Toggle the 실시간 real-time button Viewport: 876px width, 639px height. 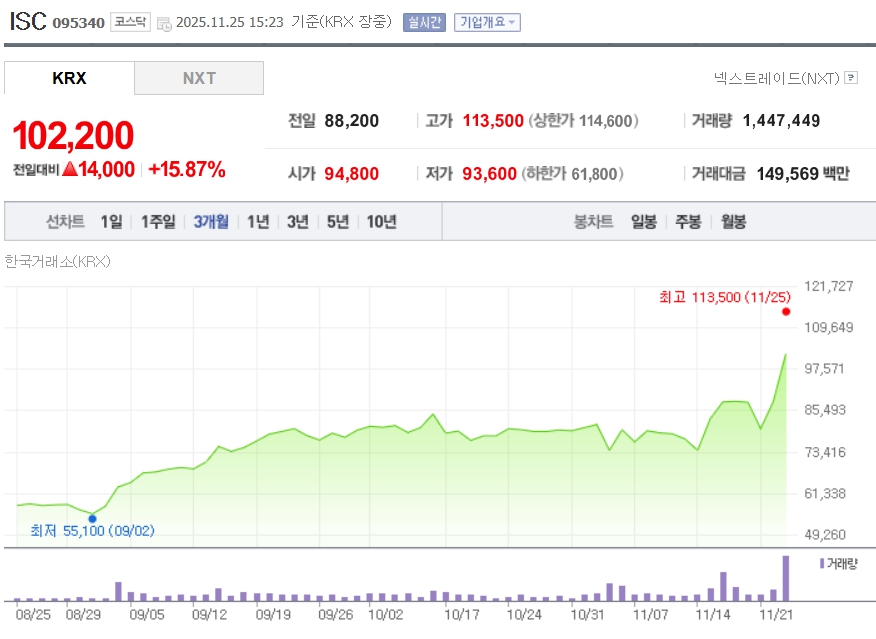tap(424, 22)
